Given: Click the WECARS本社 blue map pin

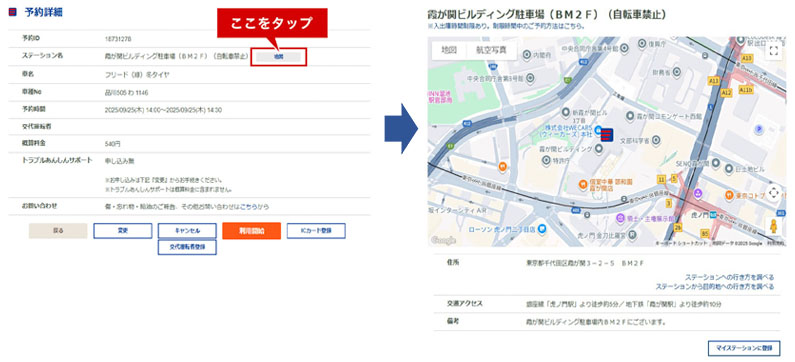Looking at the screenshot, I should (x=598, y=130).
